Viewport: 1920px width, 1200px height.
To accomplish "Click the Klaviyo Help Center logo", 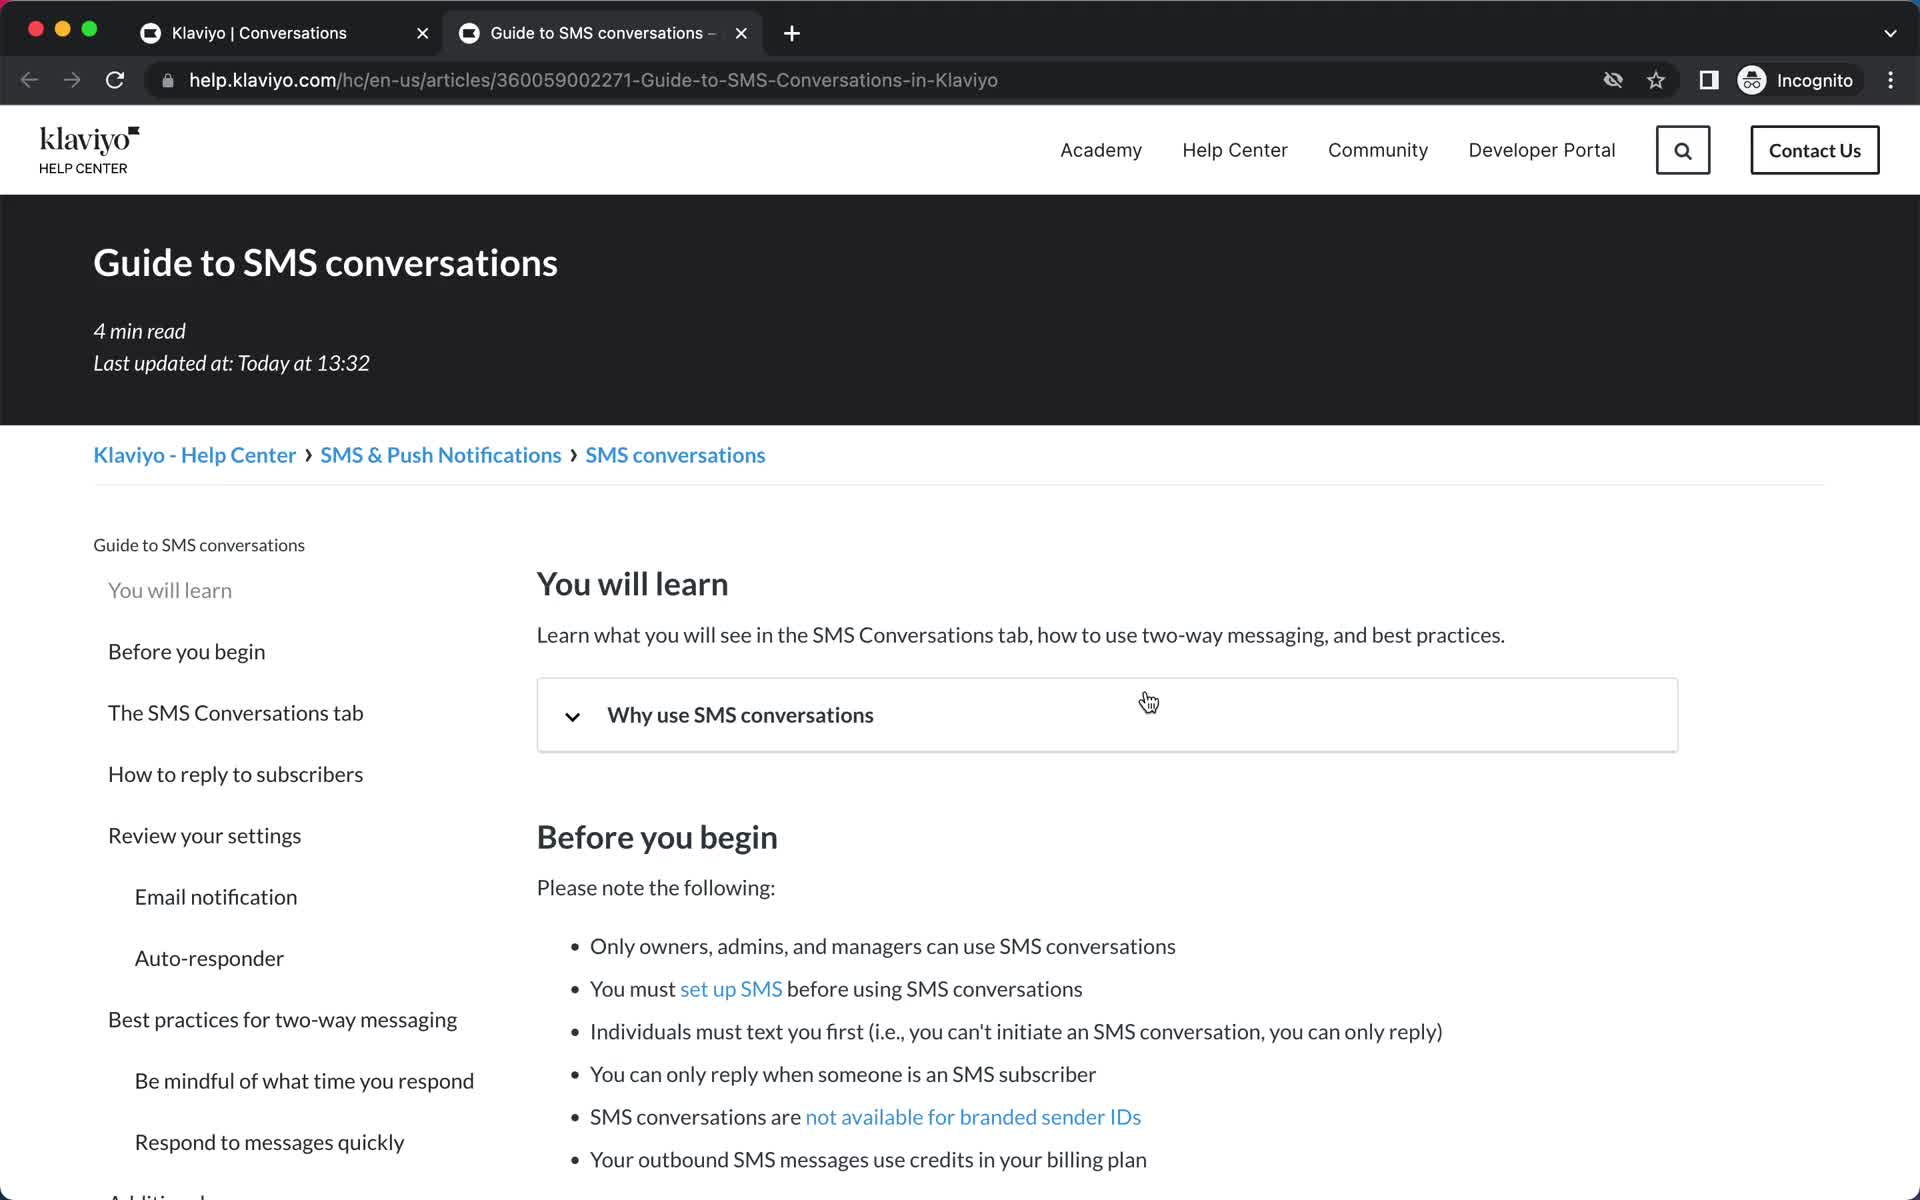I will 90,149.
